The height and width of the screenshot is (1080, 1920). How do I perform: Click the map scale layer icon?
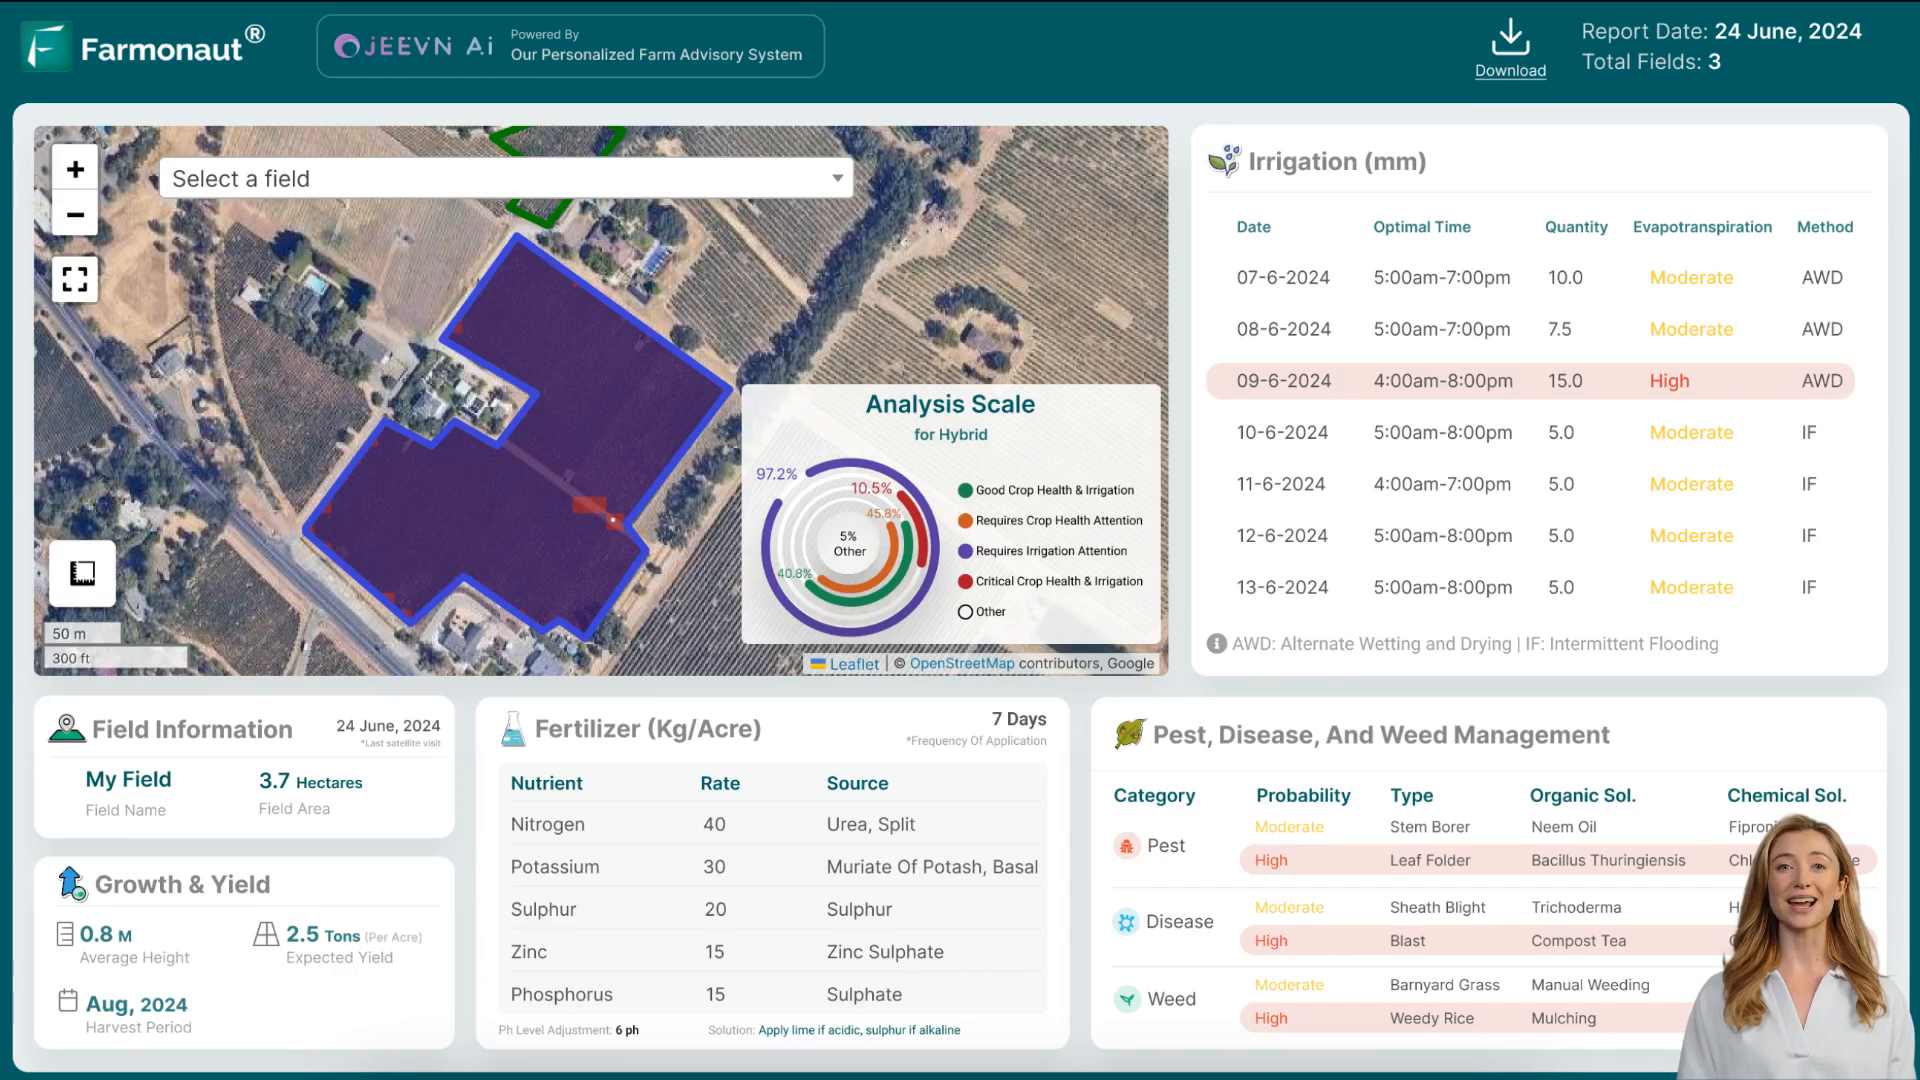[x=83, y=572]
